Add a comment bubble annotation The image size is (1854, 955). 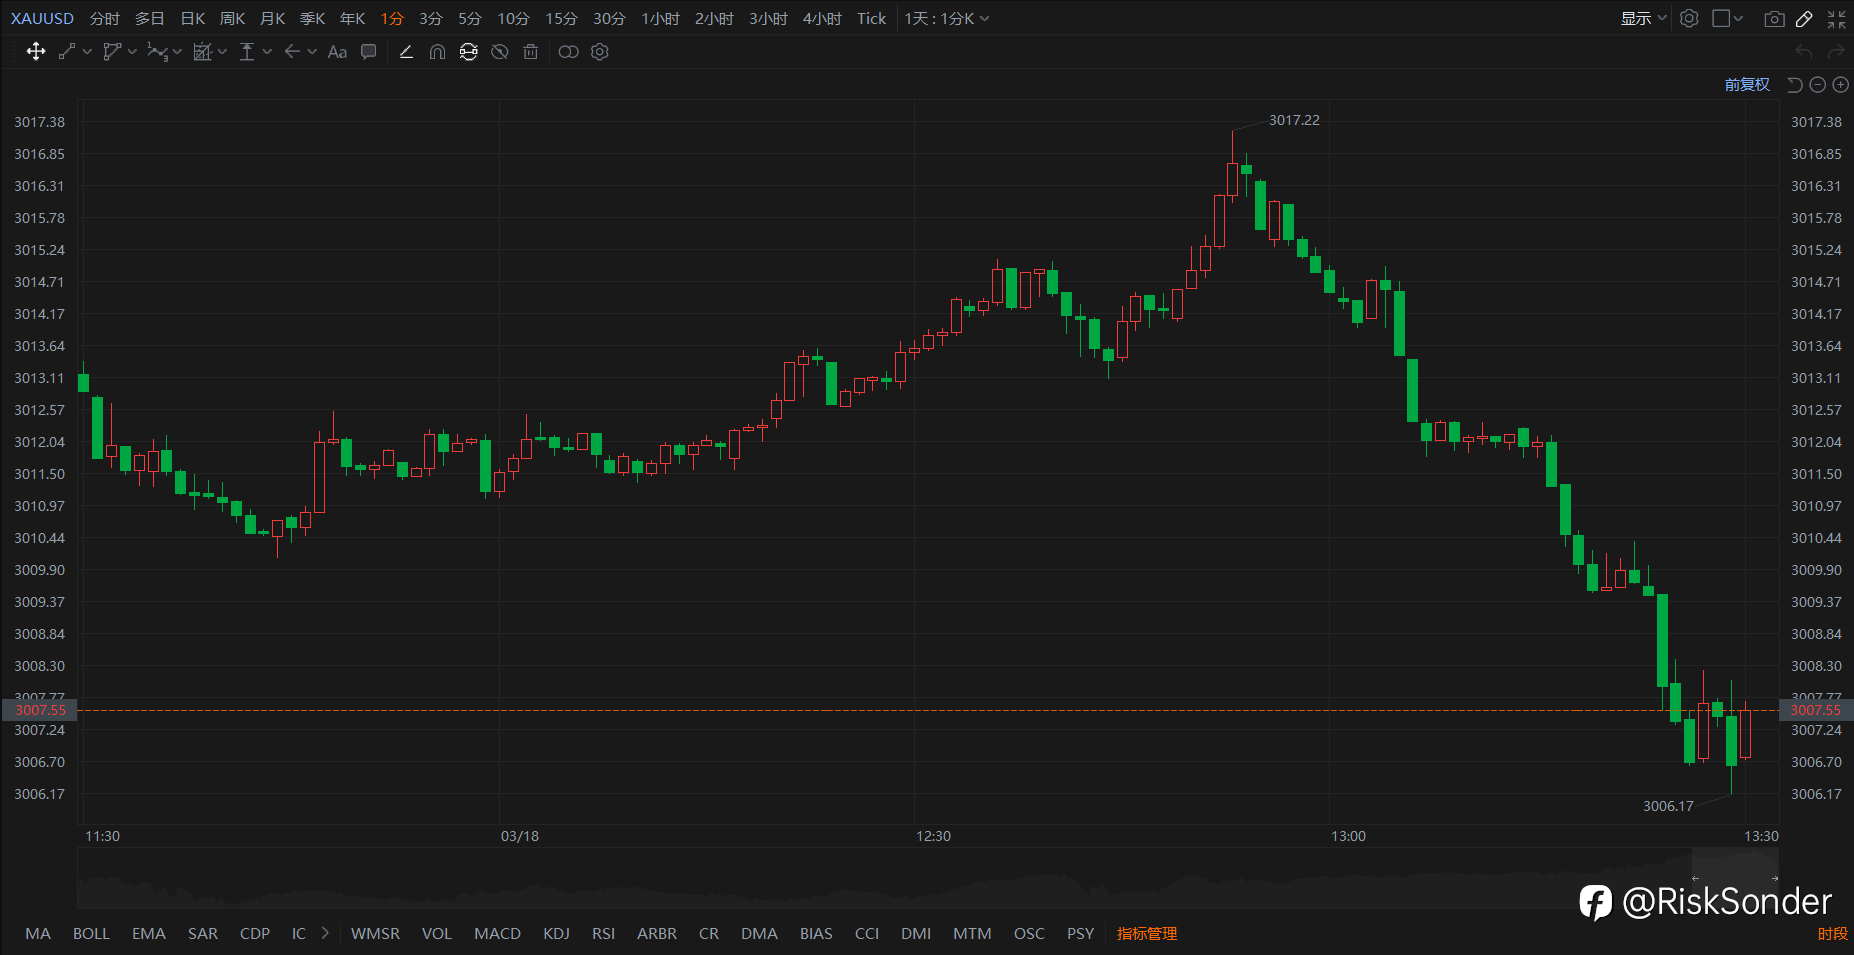tap(369, 52)
